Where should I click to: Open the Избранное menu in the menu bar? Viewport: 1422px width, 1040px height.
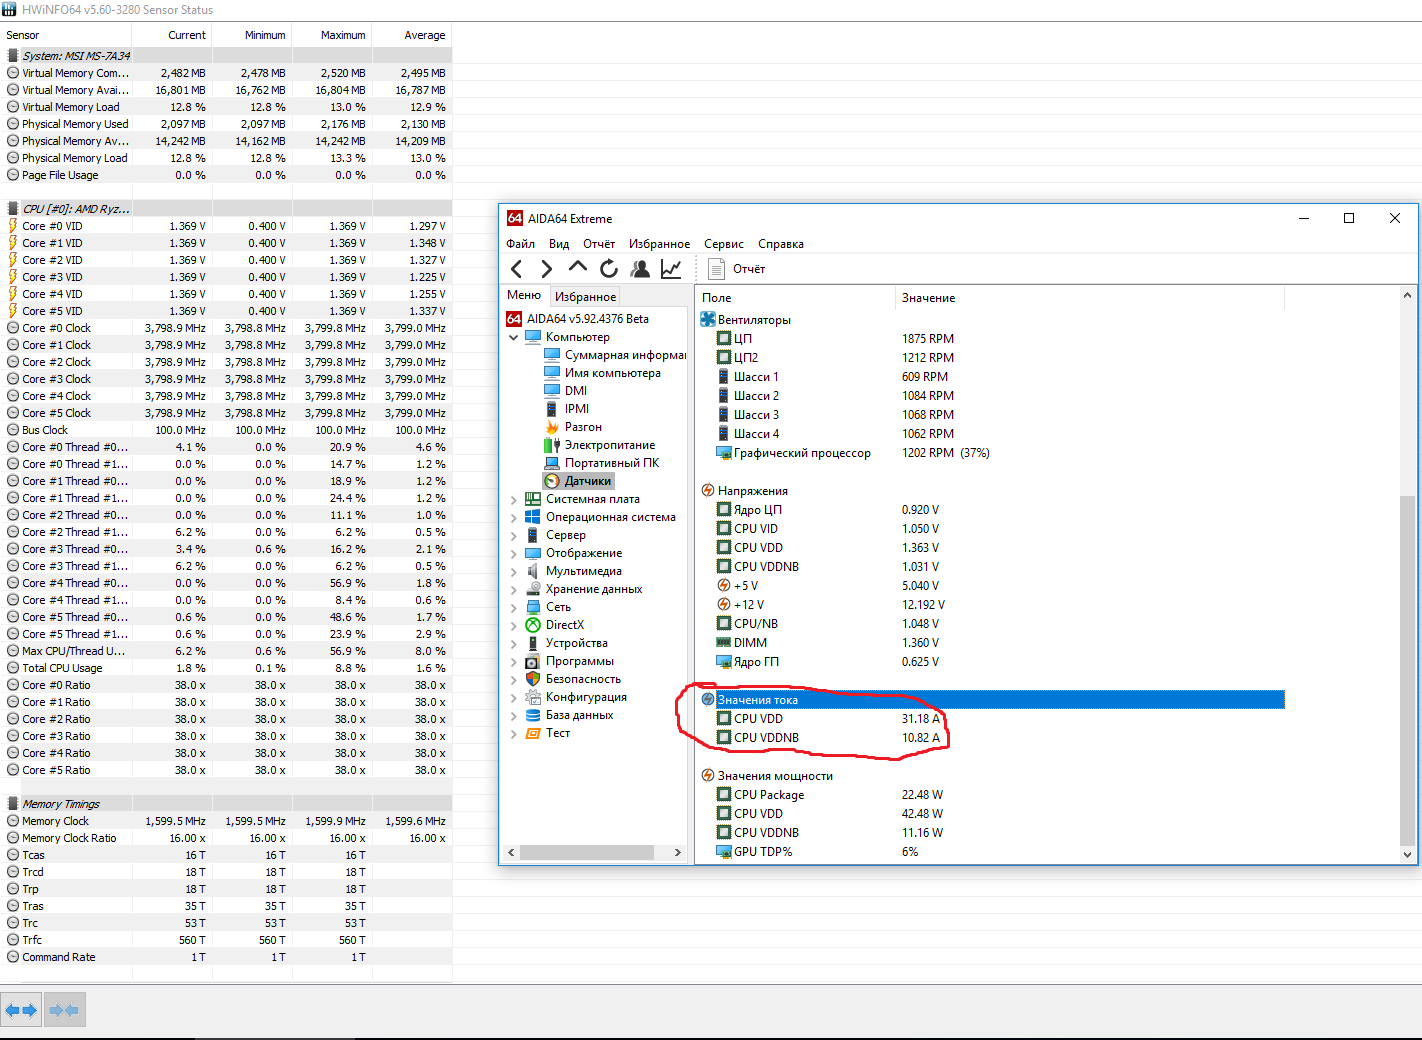click(659, 244)
